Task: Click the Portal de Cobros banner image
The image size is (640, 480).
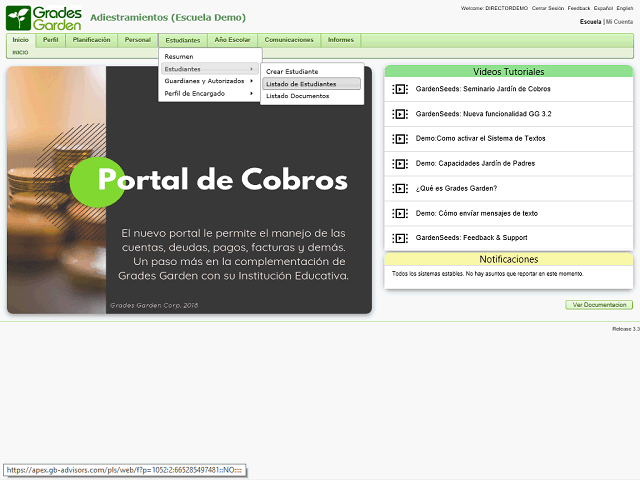Action: [189, 190]
